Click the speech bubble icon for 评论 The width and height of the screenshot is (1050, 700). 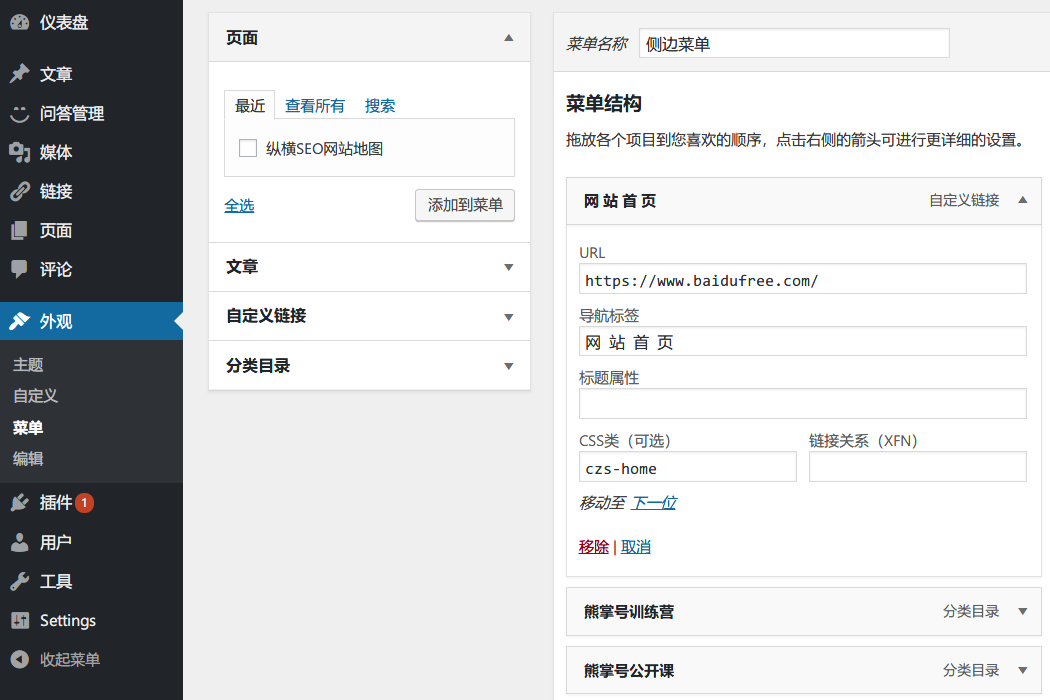pos(19,269)
